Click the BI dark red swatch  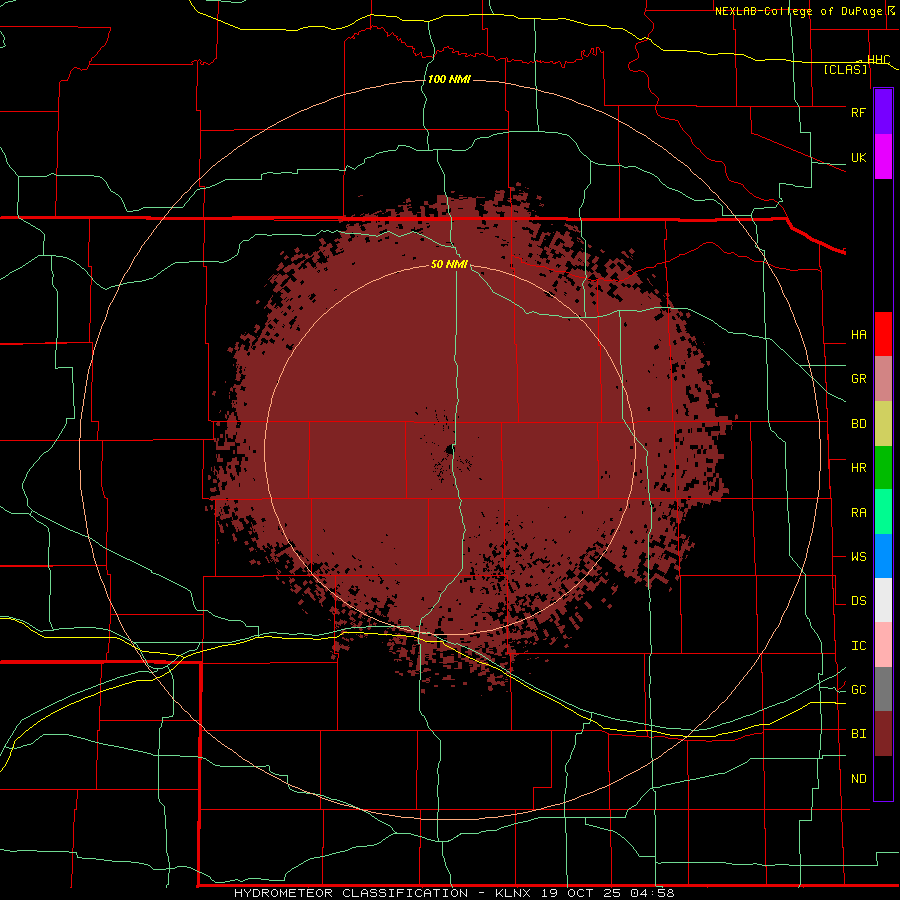coord(883,734)
